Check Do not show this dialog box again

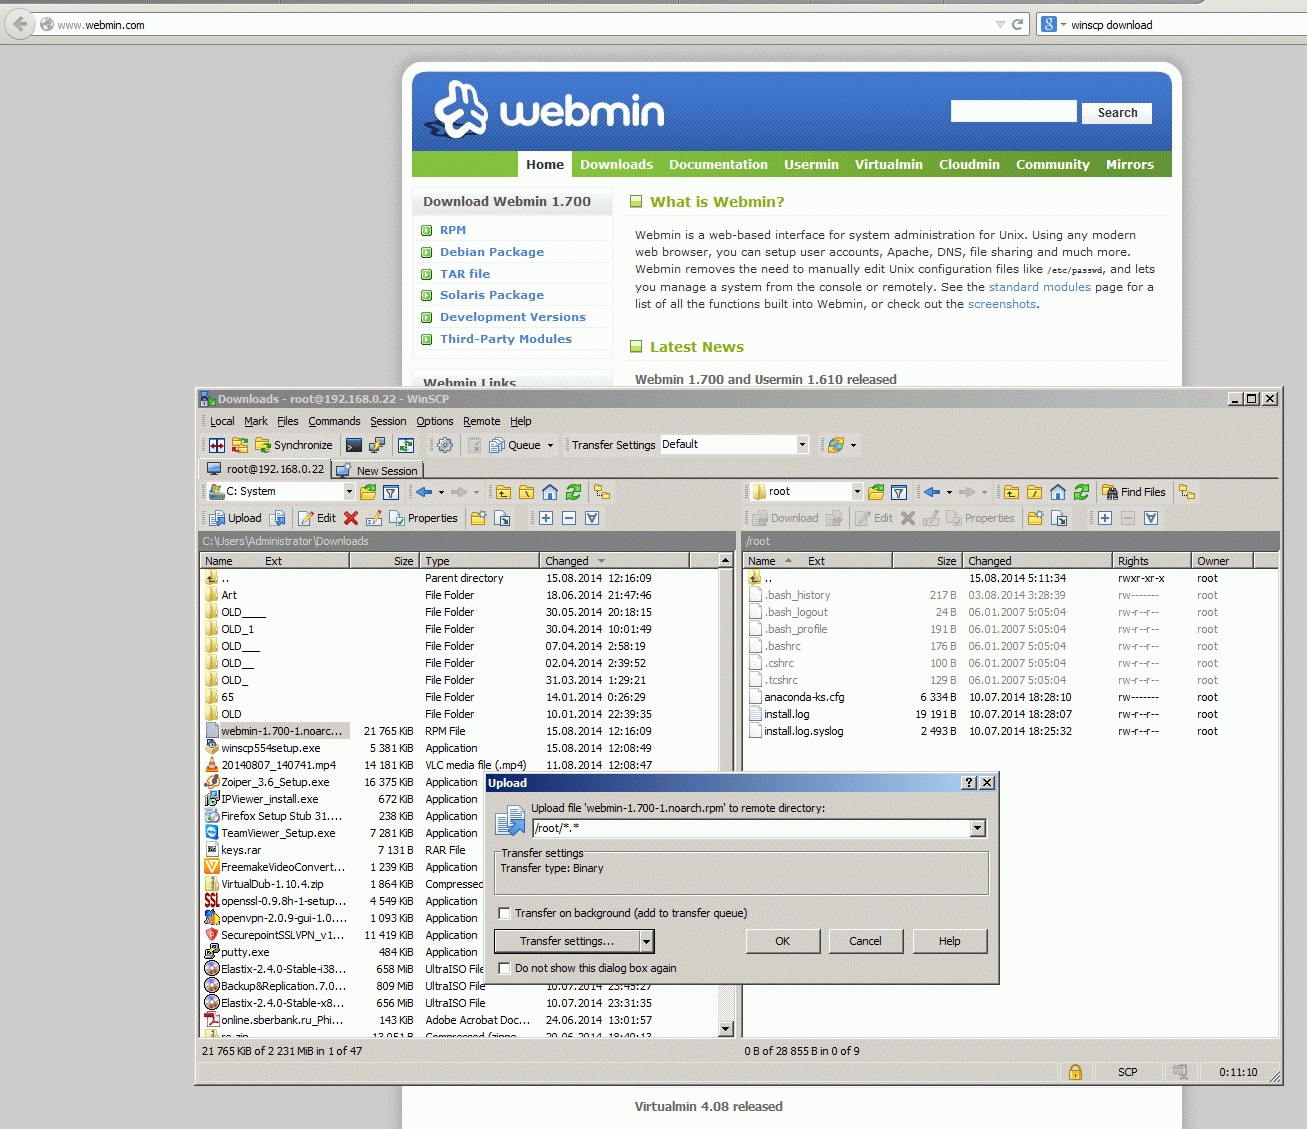pyautogui.click(x=505, y=968)
